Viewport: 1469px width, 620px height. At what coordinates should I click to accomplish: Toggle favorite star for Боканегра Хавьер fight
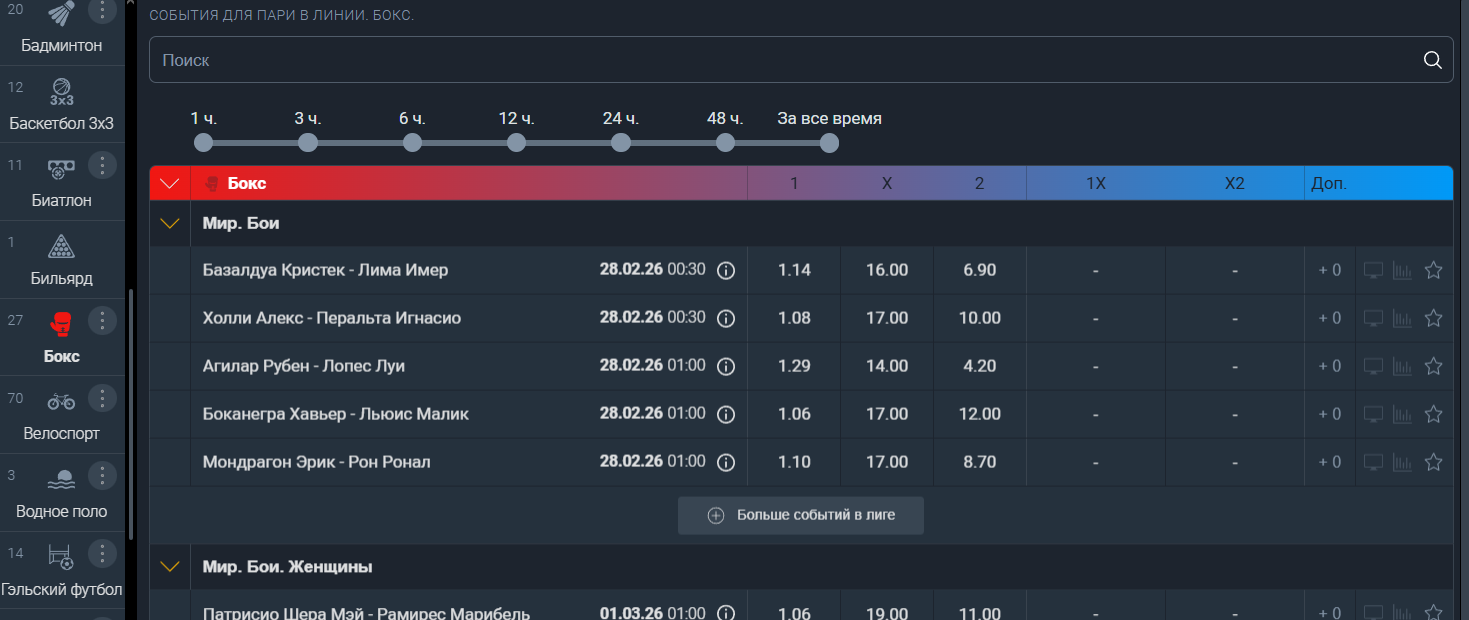tap(1433, 414)
